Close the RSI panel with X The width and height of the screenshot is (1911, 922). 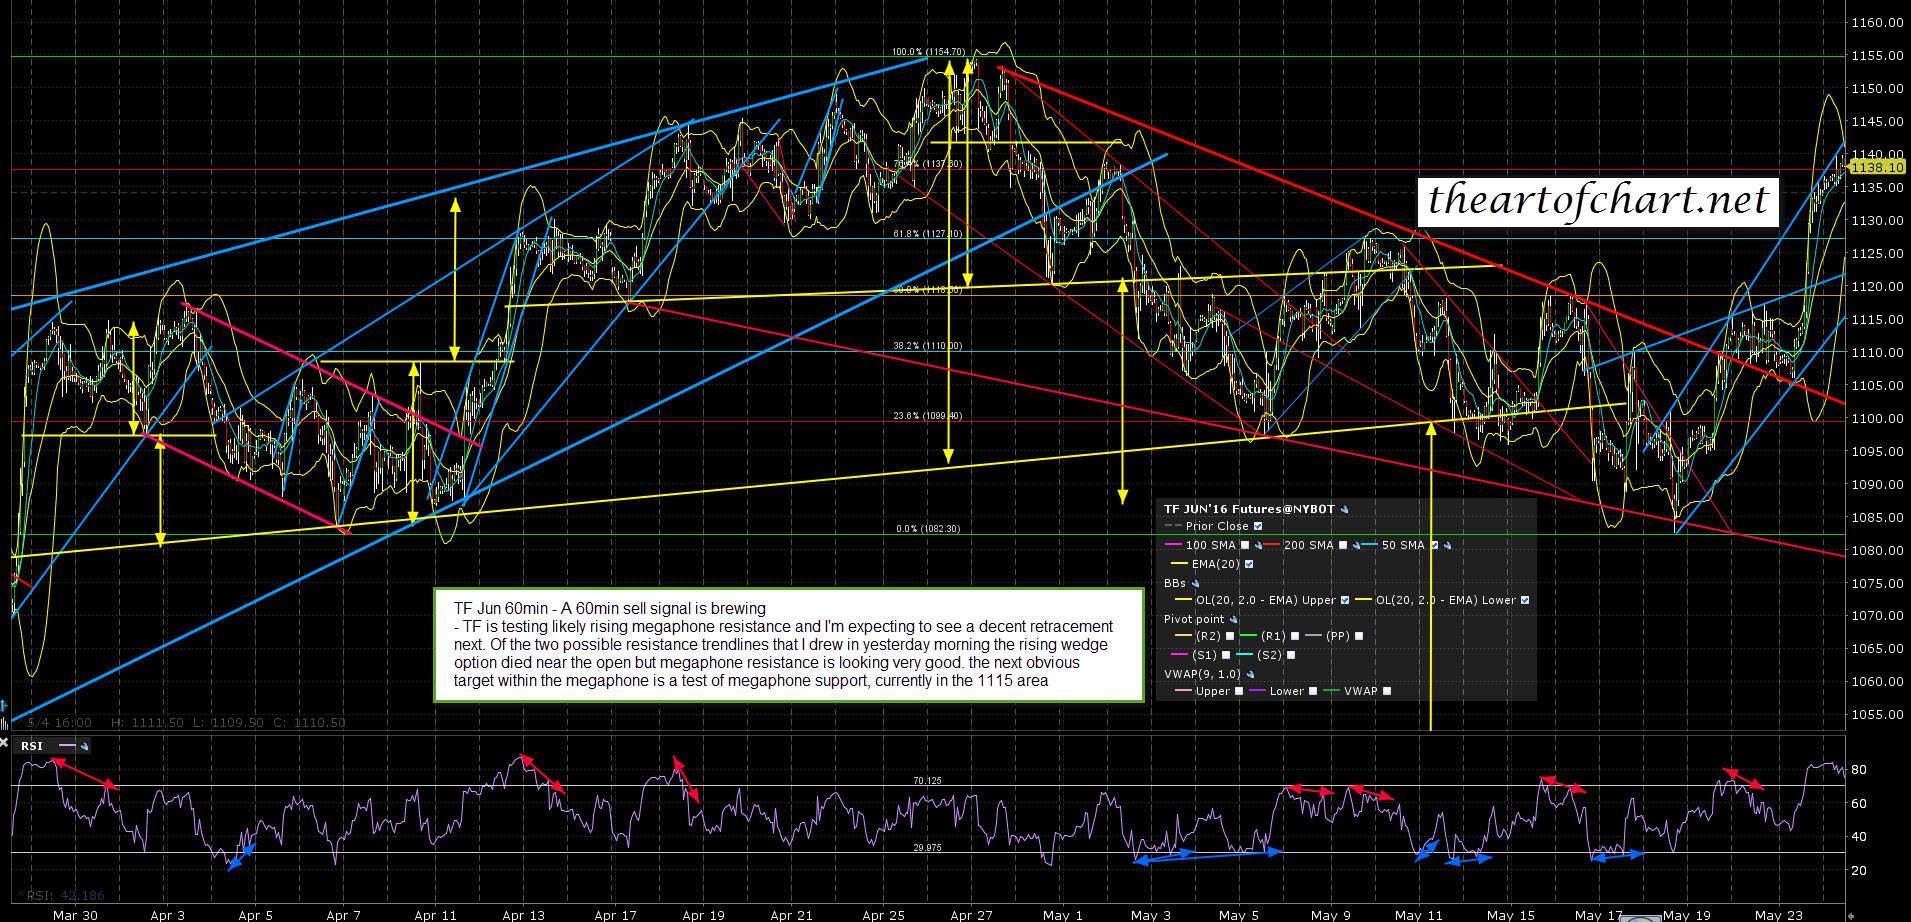click(5, 743)
